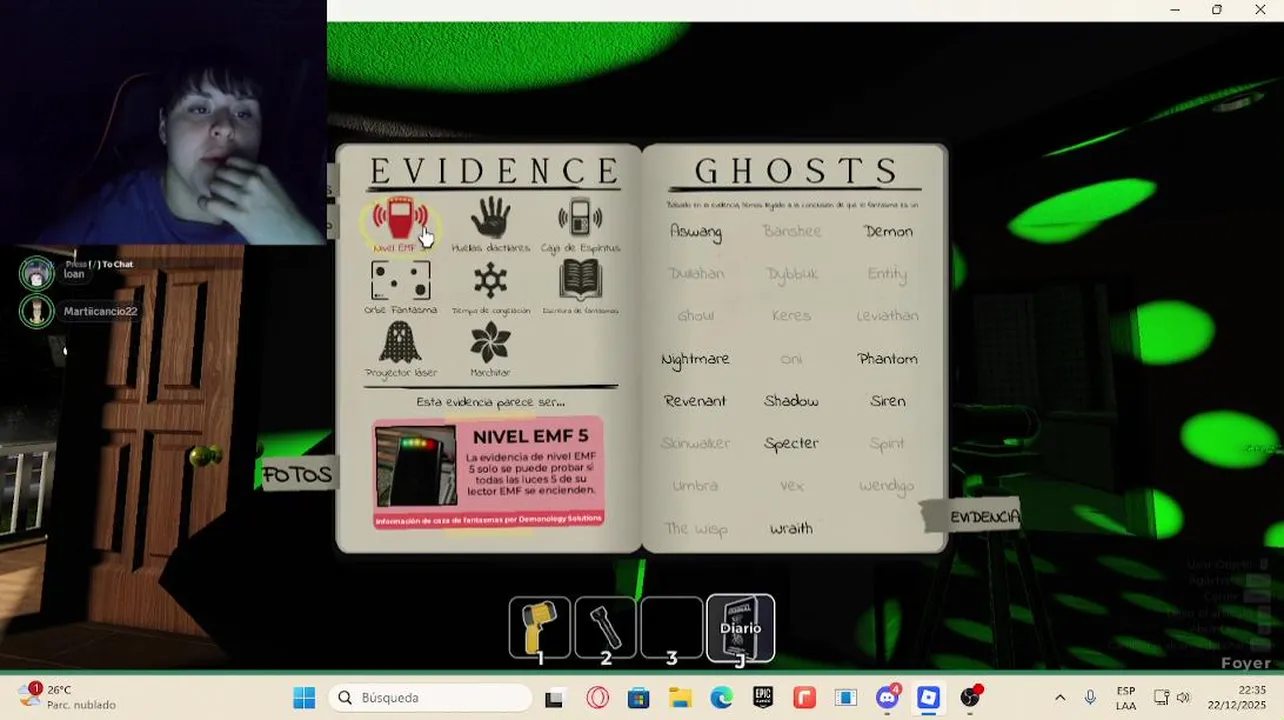Choose the Nightmare ghost
Screen dimensions: 1284x720
pyautogui.click(x=695, y=358)
